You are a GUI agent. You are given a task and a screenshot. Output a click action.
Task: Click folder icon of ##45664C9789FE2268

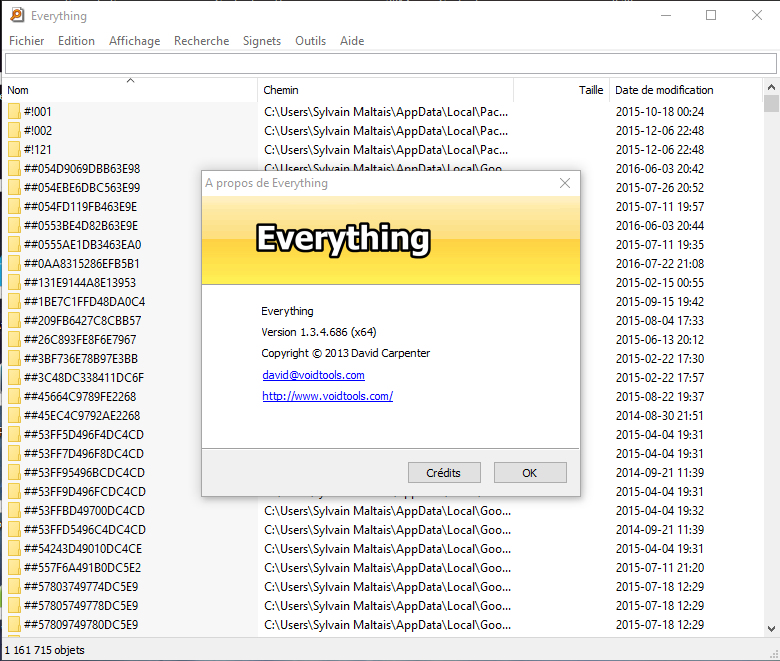click(x=14, y=396)
